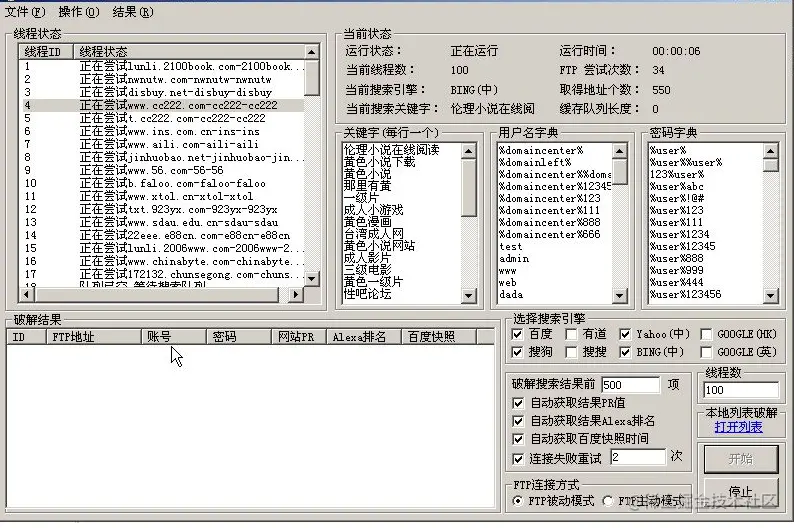
Task: Select thread row 4 www.cc222.com
Action: pyautogui.click(x=162, y=105)
